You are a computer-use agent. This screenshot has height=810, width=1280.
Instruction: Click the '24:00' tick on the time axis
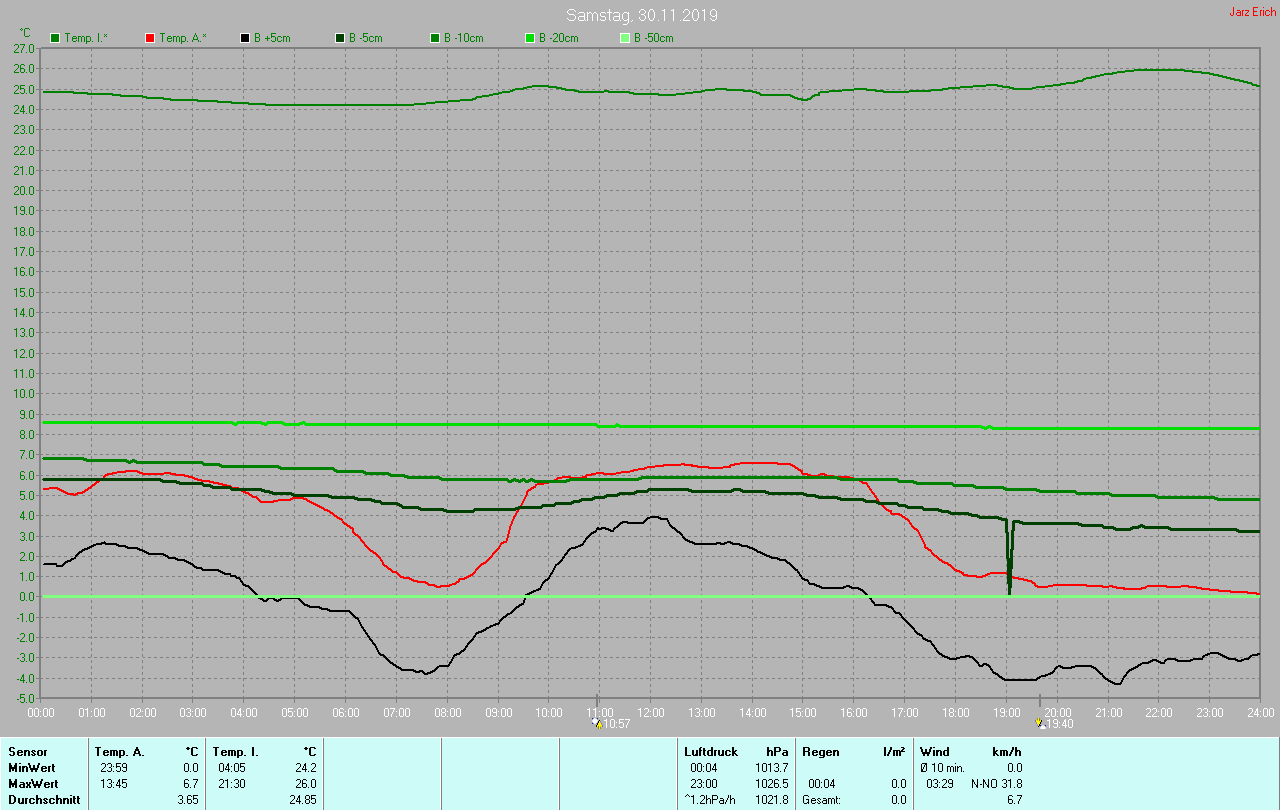pos(1260,712)
